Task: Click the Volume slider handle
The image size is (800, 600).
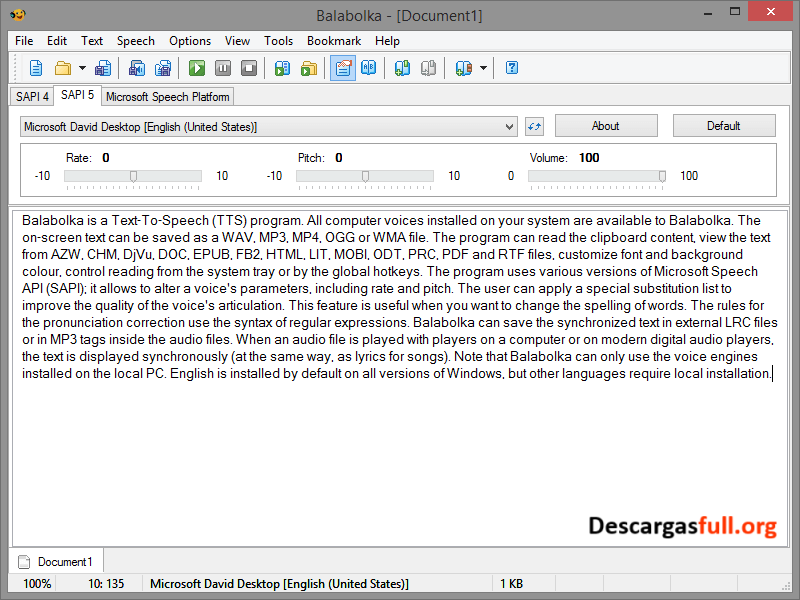Action: coord(662,176)
